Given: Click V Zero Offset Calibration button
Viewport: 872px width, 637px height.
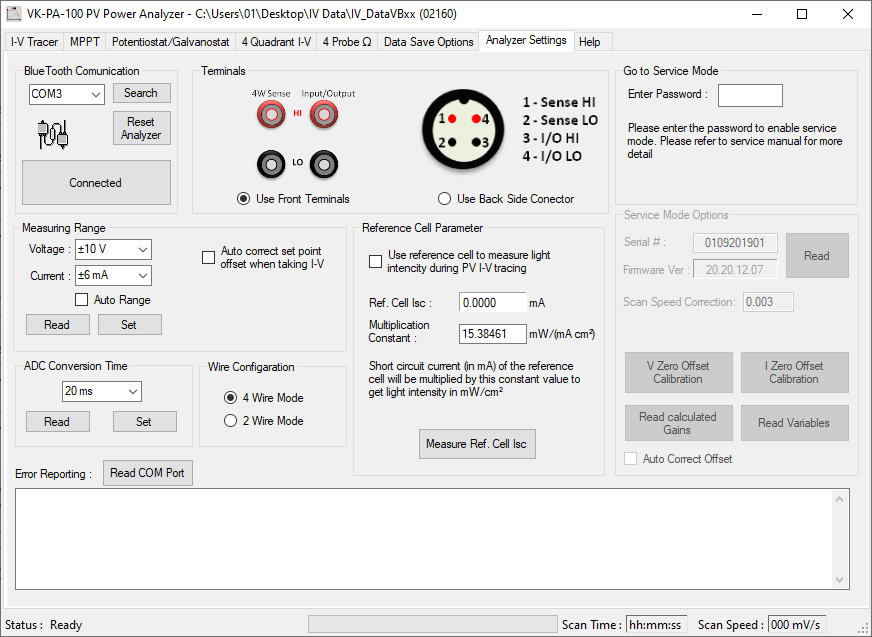Looking at the screenshot, I should click(678, 372).
